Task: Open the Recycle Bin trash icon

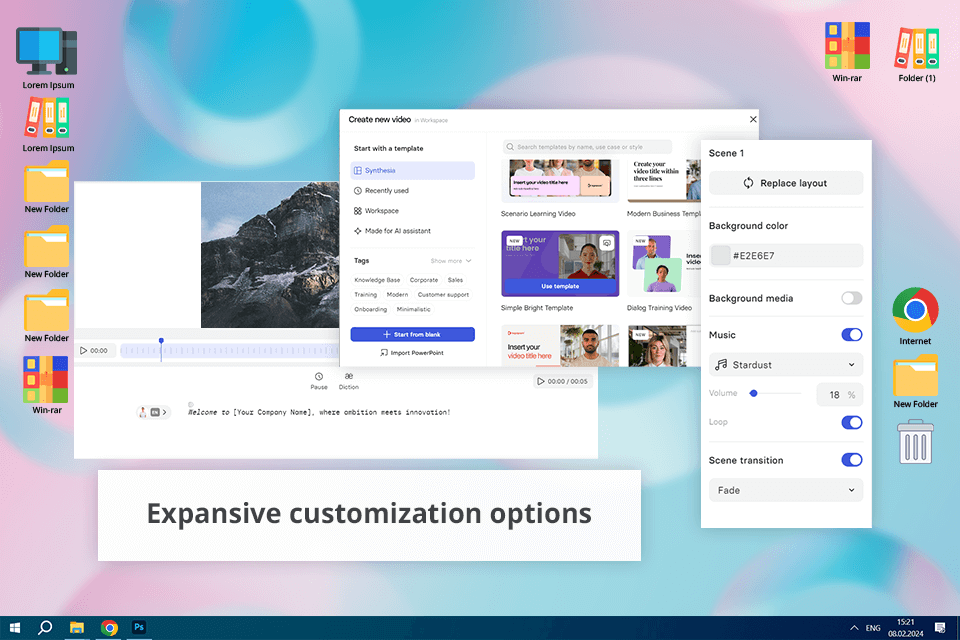Action: (915, 442)
